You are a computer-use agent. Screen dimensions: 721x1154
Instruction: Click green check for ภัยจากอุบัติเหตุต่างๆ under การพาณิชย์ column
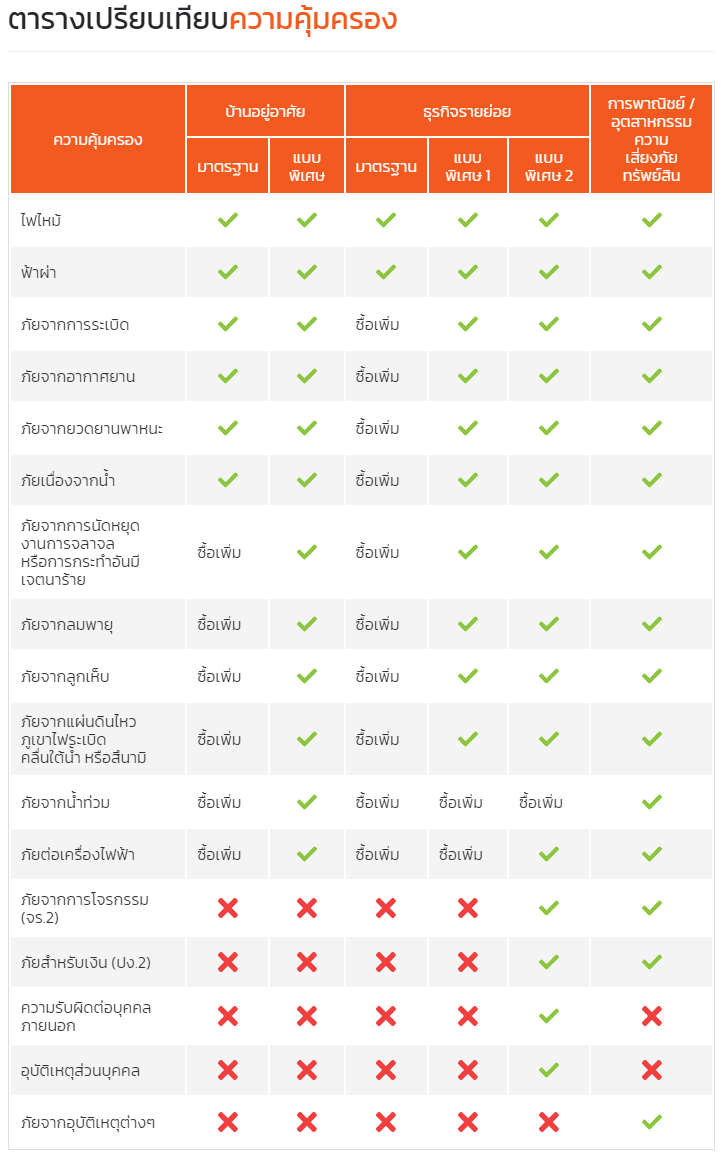click(x=651, y=1122)
